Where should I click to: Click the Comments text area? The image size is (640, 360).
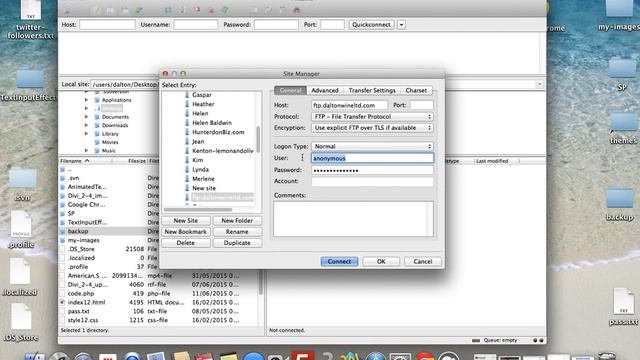tap(353, 218)
